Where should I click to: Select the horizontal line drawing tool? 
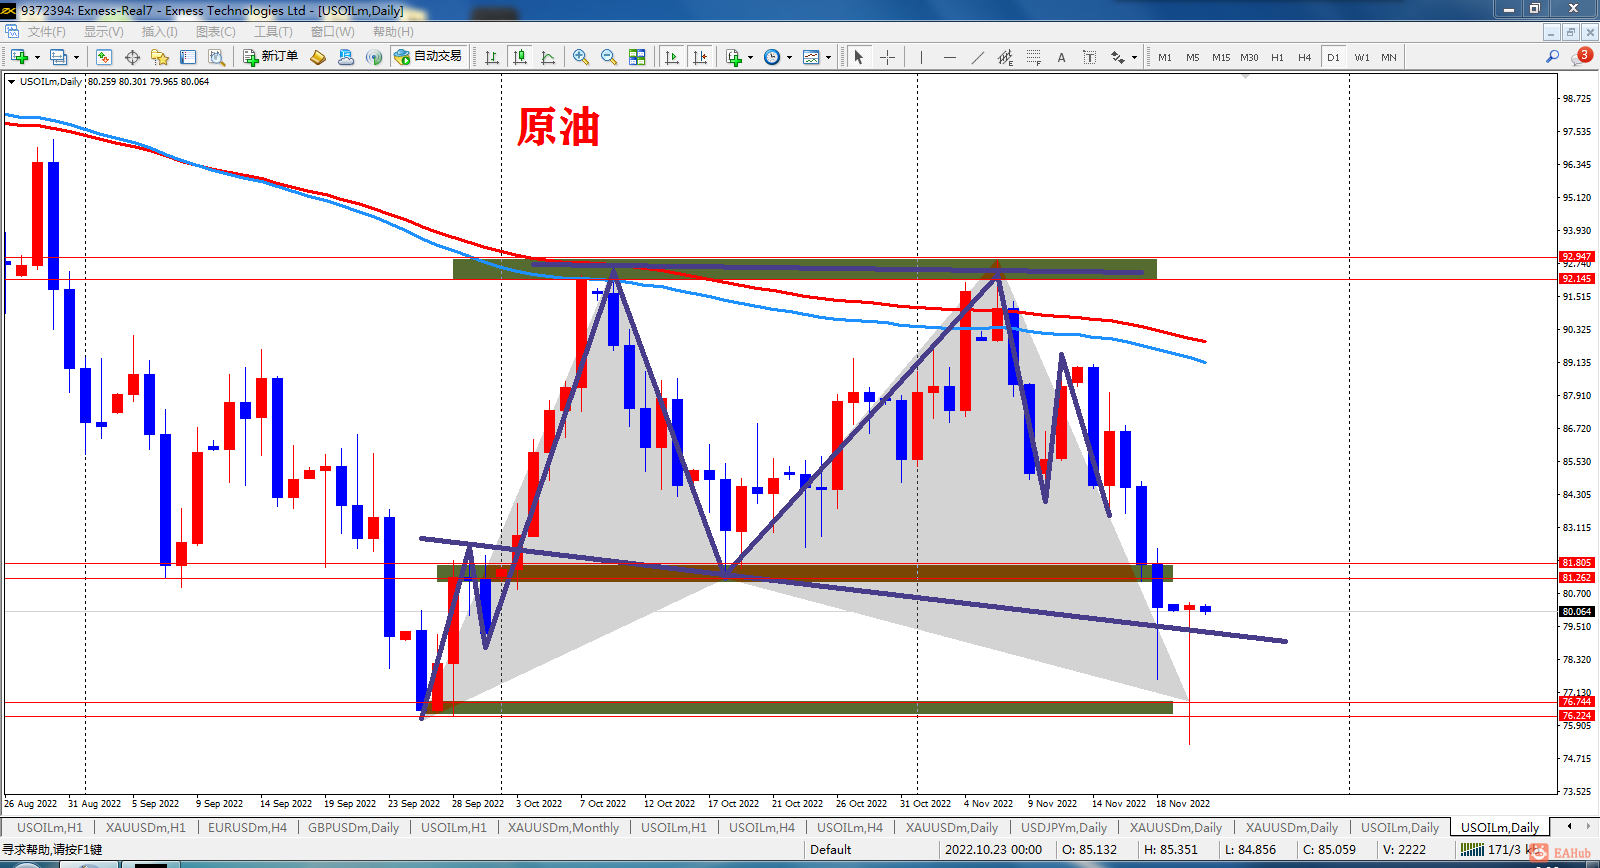[x=949, y=57]
